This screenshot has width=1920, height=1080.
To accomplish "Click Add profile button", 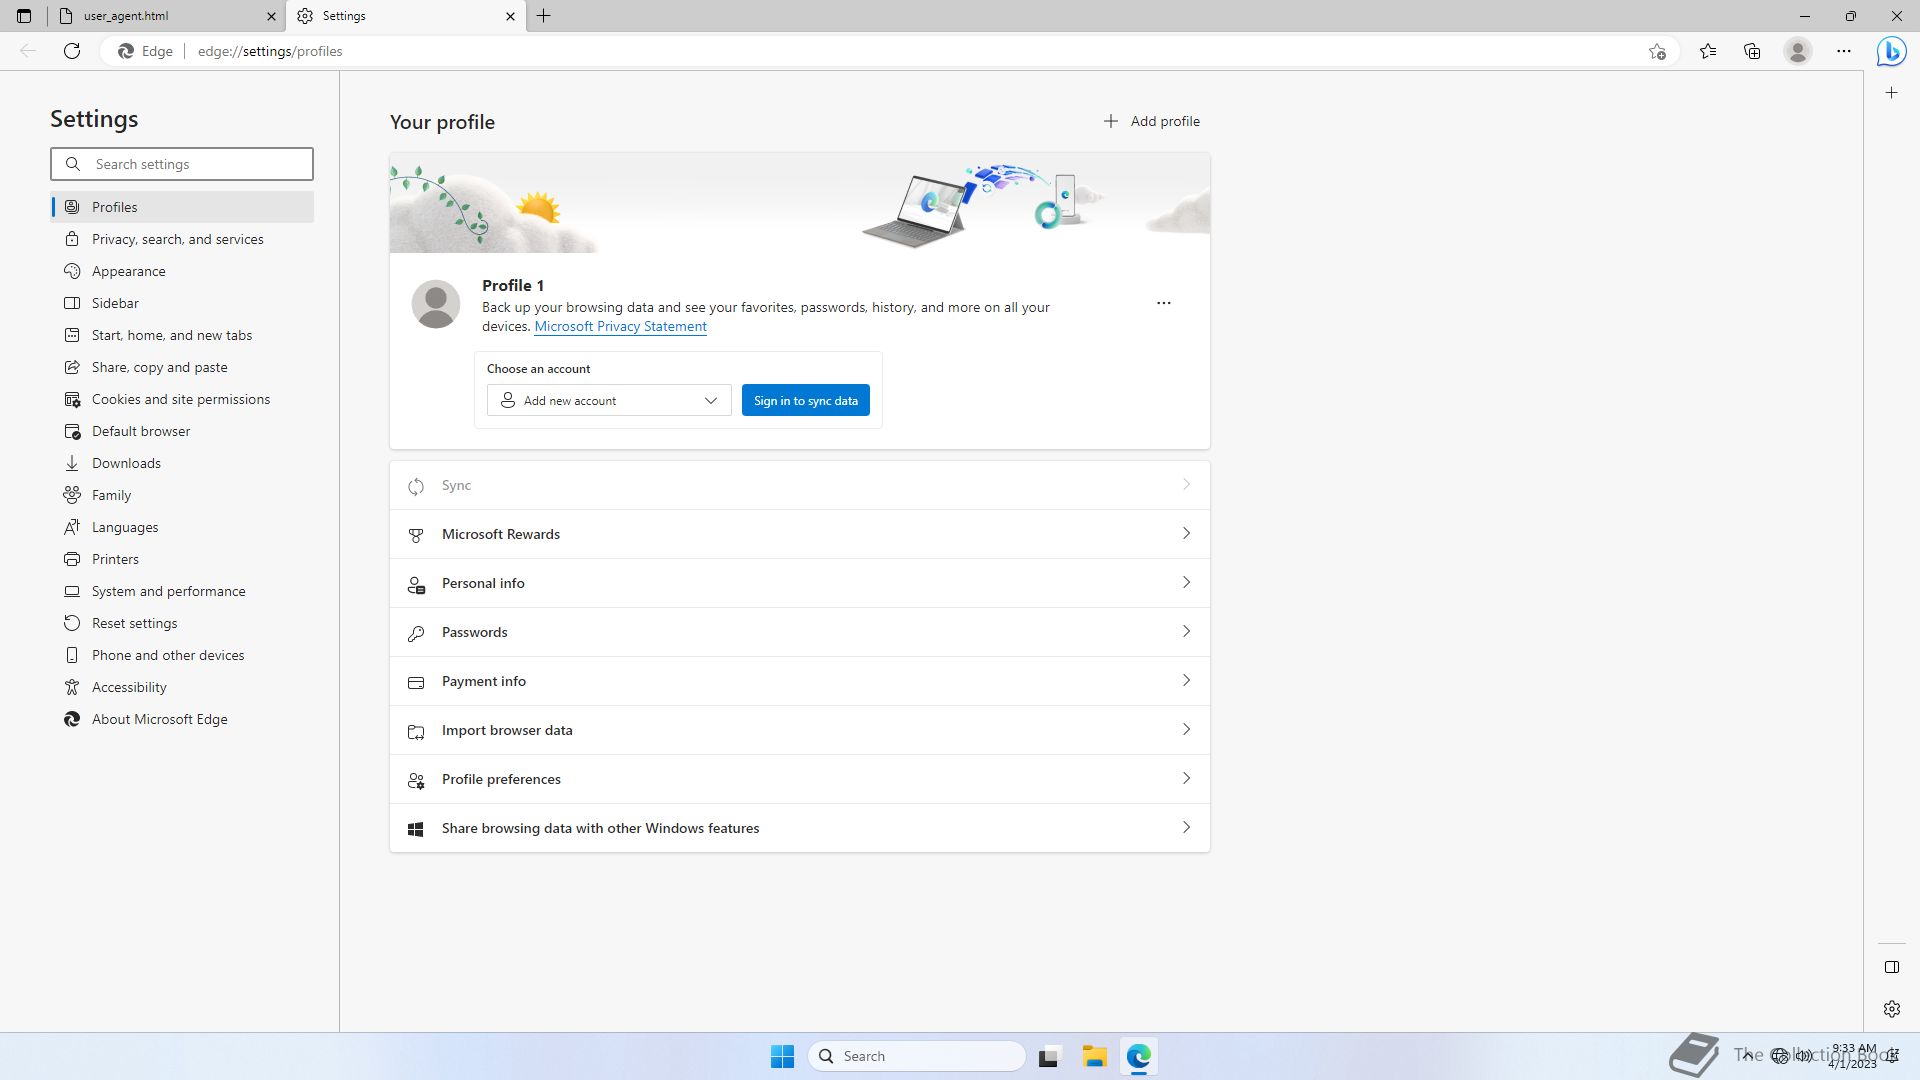I will [1151, 121].
